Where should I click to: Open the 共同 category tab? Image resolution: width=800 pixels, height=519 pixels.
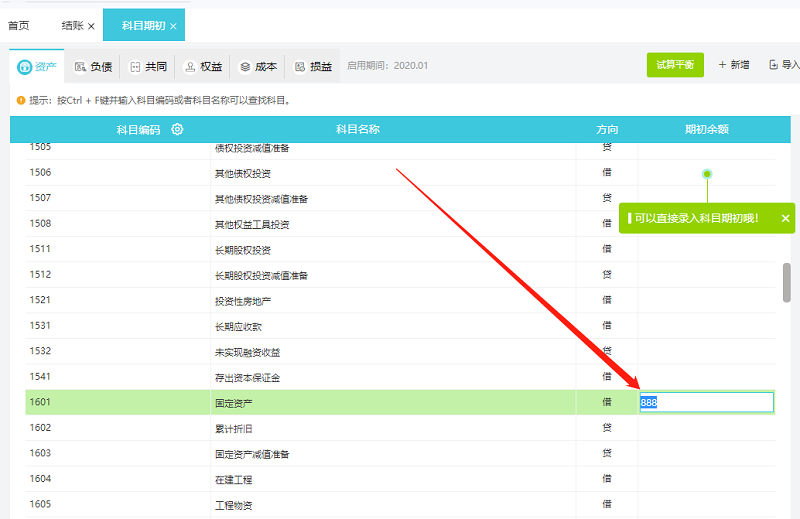pyautogui.click(x=147, y=67)
